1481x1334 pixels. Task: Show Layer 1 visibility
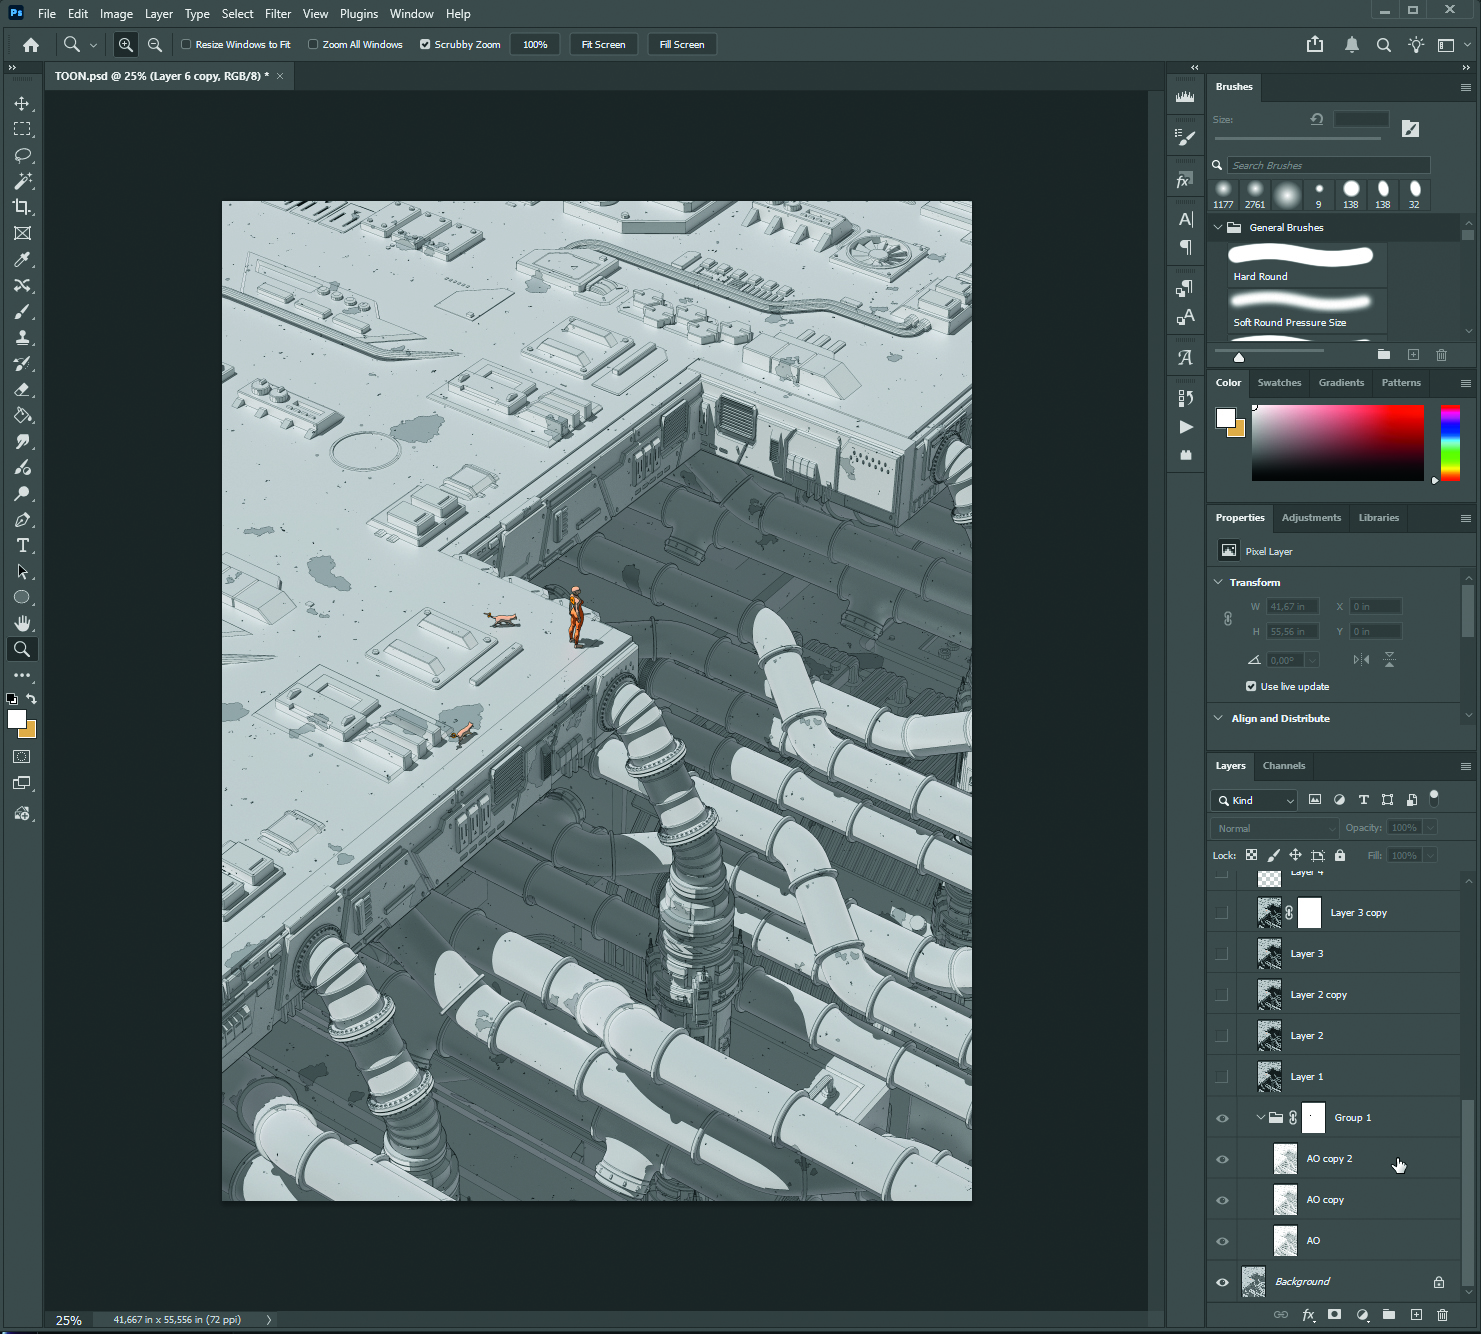coord(1222,1077)
